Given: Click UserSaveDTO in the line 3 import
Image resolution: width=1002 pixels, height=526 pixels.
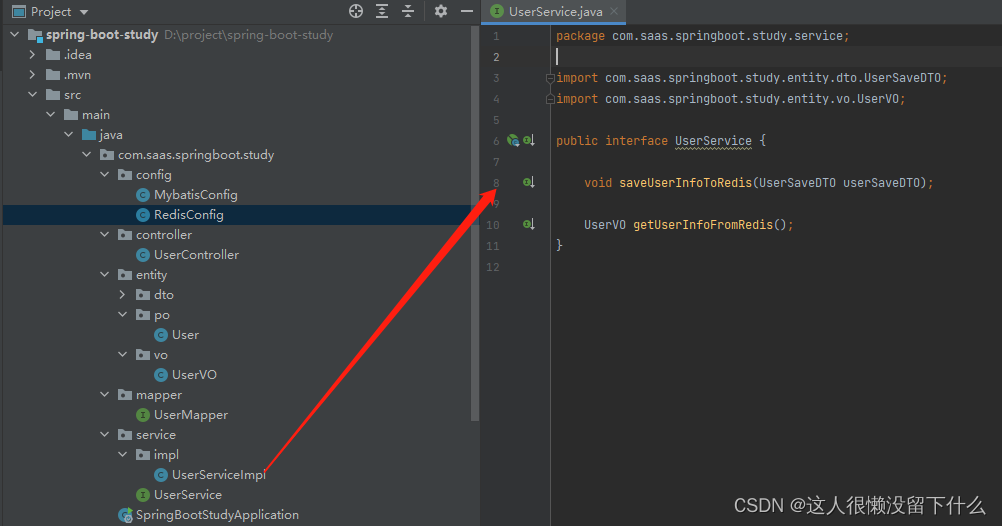Looking at the screenshot, I should tap(902, 78).
